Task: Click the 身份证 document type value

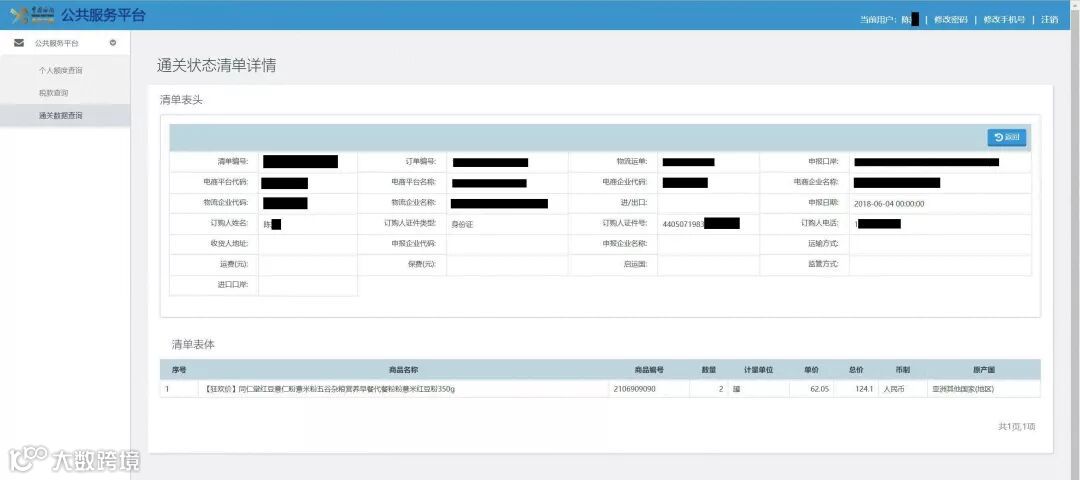Action: click(463, 224)
